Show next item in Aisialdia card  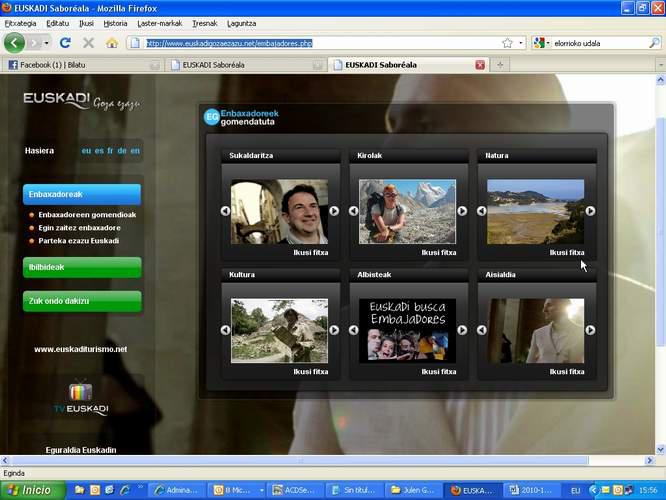coord(590,330)
